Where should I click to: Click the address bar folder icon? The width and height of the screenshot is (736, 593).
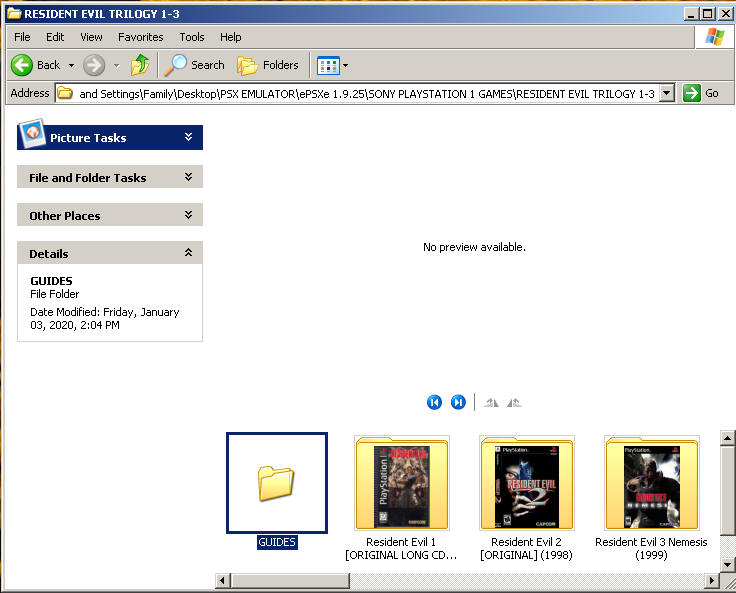point(65,93)
